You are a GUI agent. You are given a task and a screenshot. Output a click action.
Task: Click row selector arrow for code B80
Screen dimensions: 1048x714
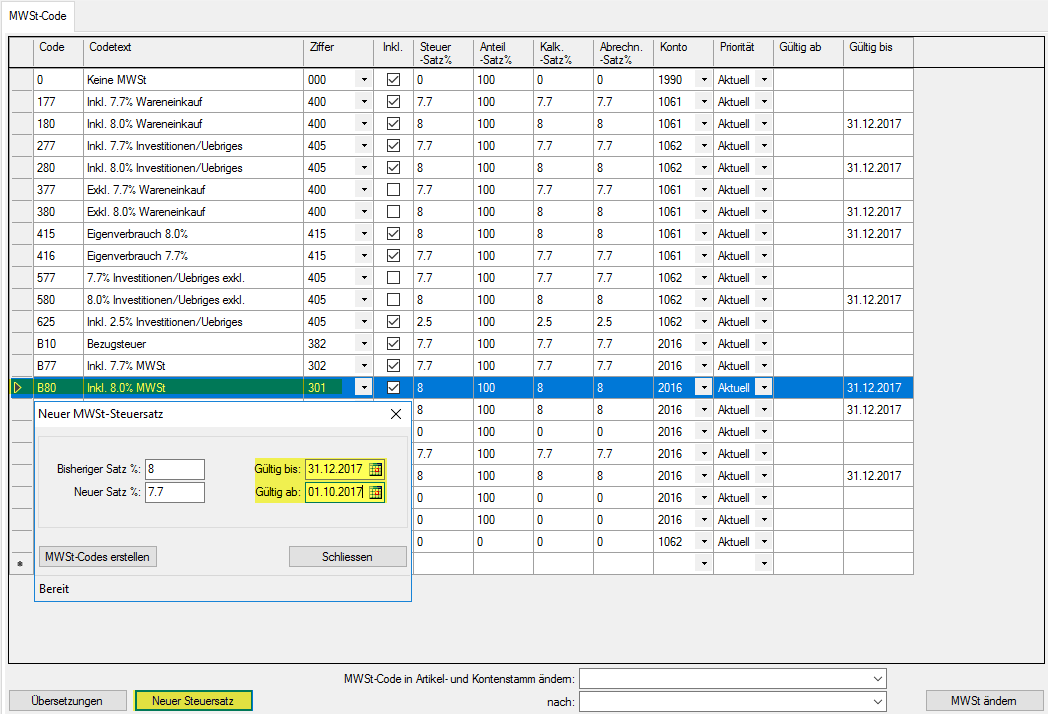pos(19,387)
